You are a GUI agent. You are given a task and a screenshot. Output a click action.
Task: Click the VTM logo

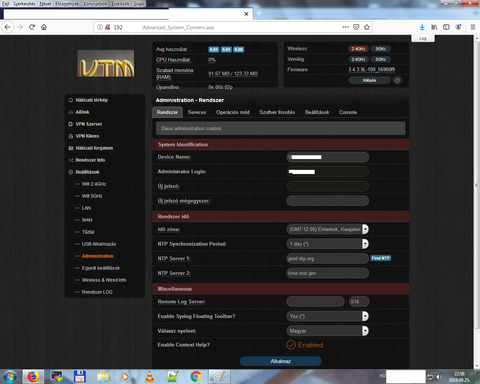tap(106, 63)
